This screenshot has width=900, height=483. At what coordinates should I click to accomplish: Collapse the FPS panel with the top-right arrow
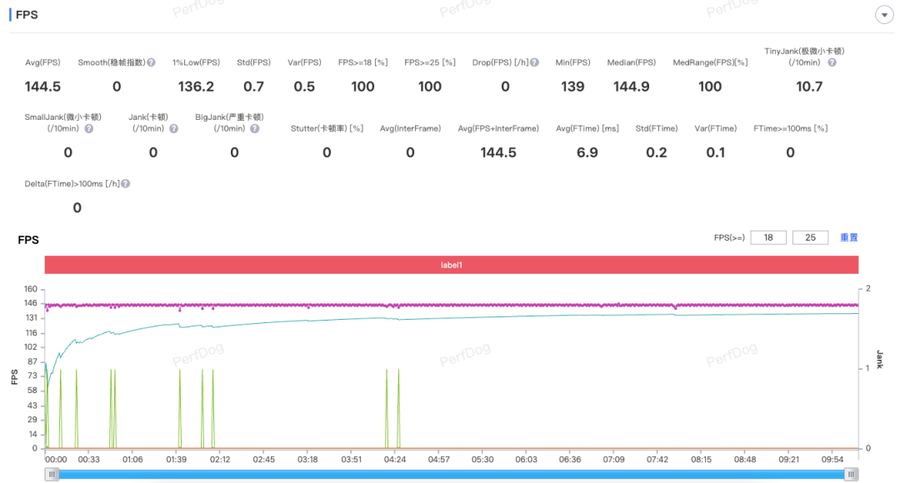(883, 15)
